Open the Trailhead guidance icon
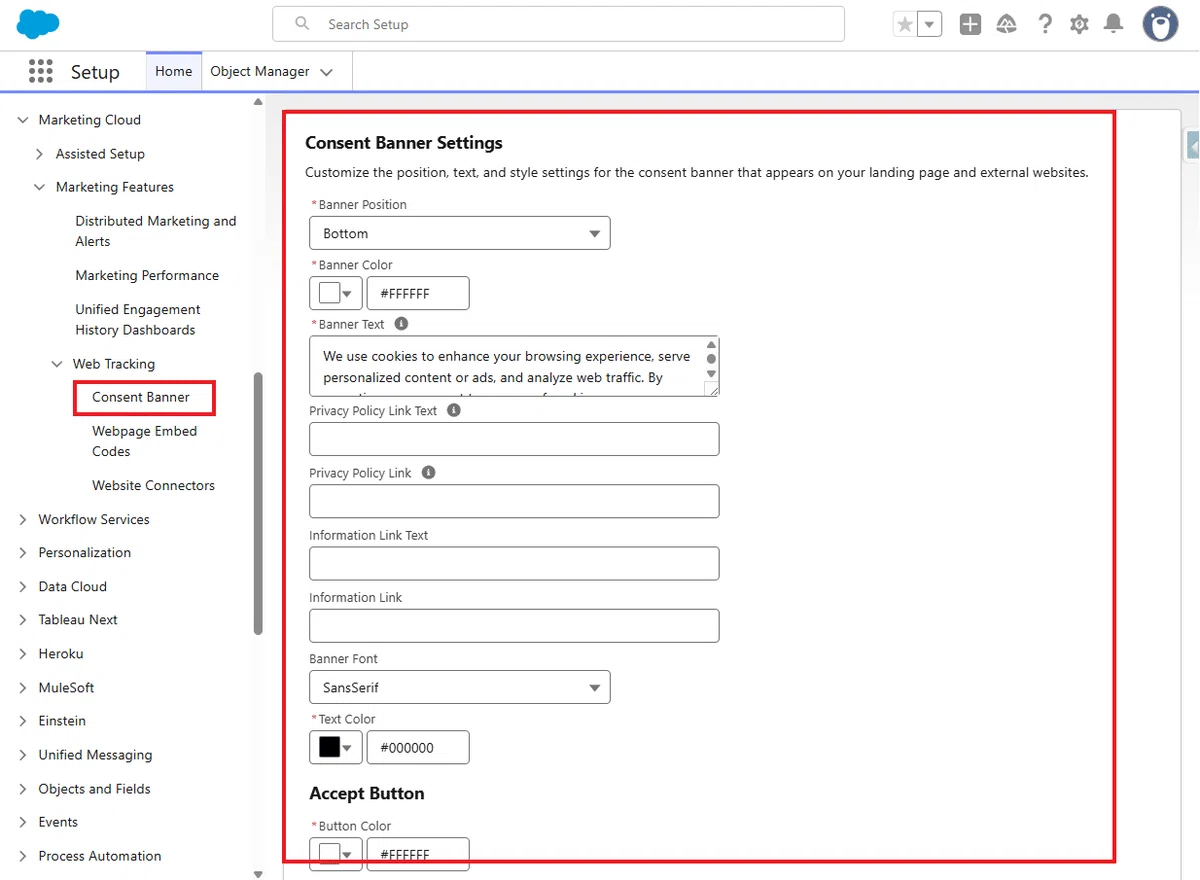This screenshot has height=880, width=1200. click(x=1007, y=24)
